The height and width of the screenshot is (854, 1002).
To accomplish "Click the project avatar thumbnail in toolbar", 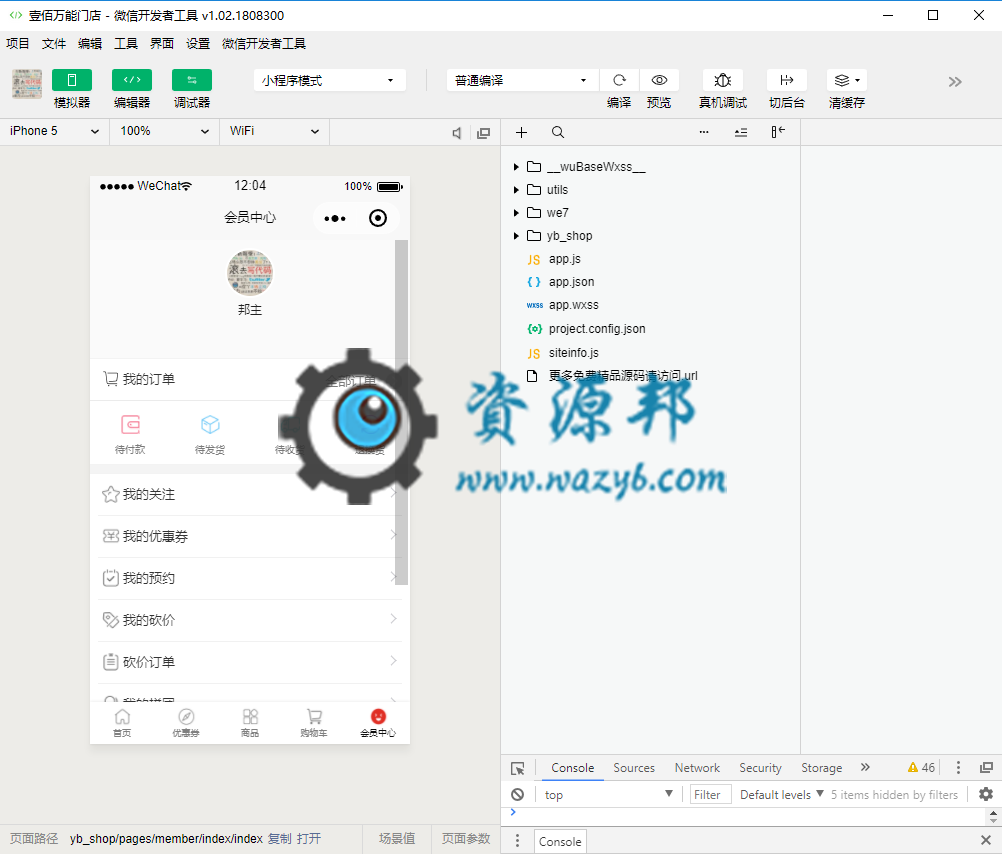I will pos(27,84).
